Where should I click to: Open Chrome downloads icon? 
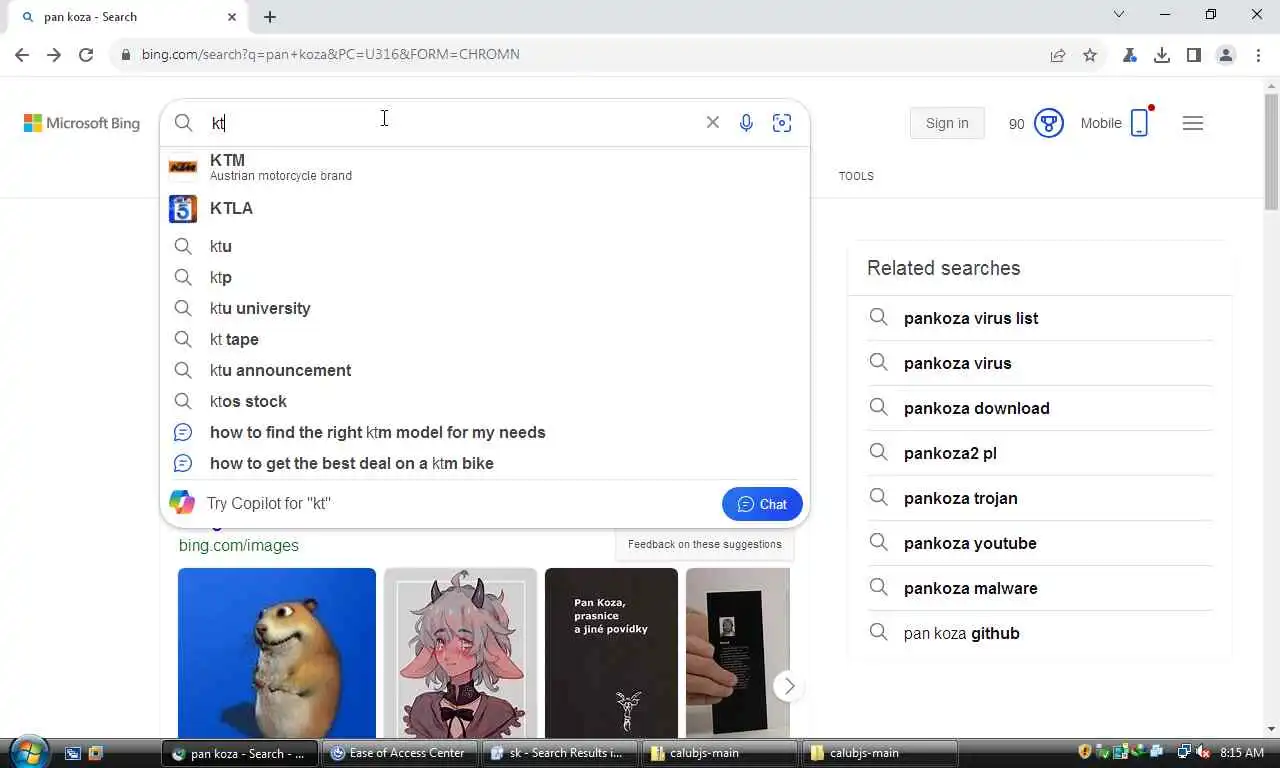click(1162, 55)
